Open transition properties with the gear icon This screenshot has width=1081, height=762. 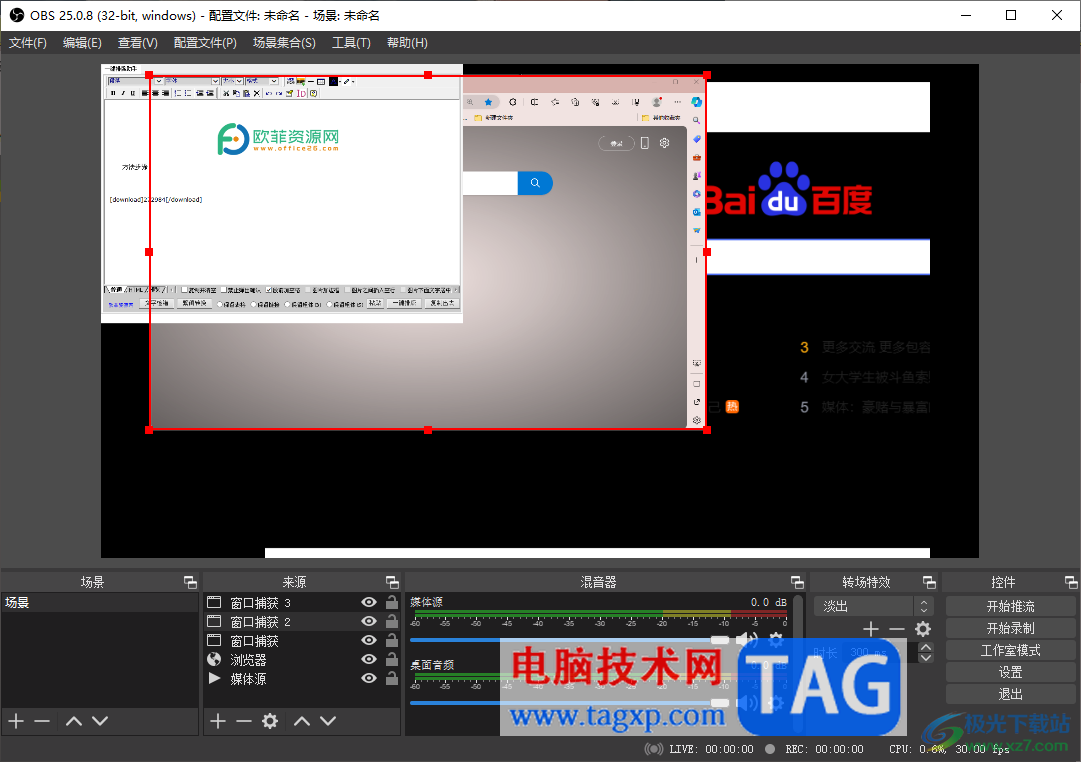click(922, 629)
